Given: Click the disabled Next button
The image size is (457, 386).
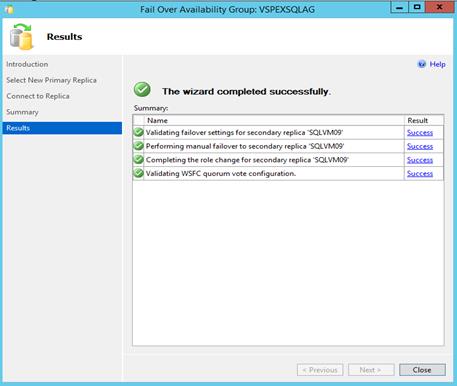Looking at the screenshot, I should tap(371, 370).
